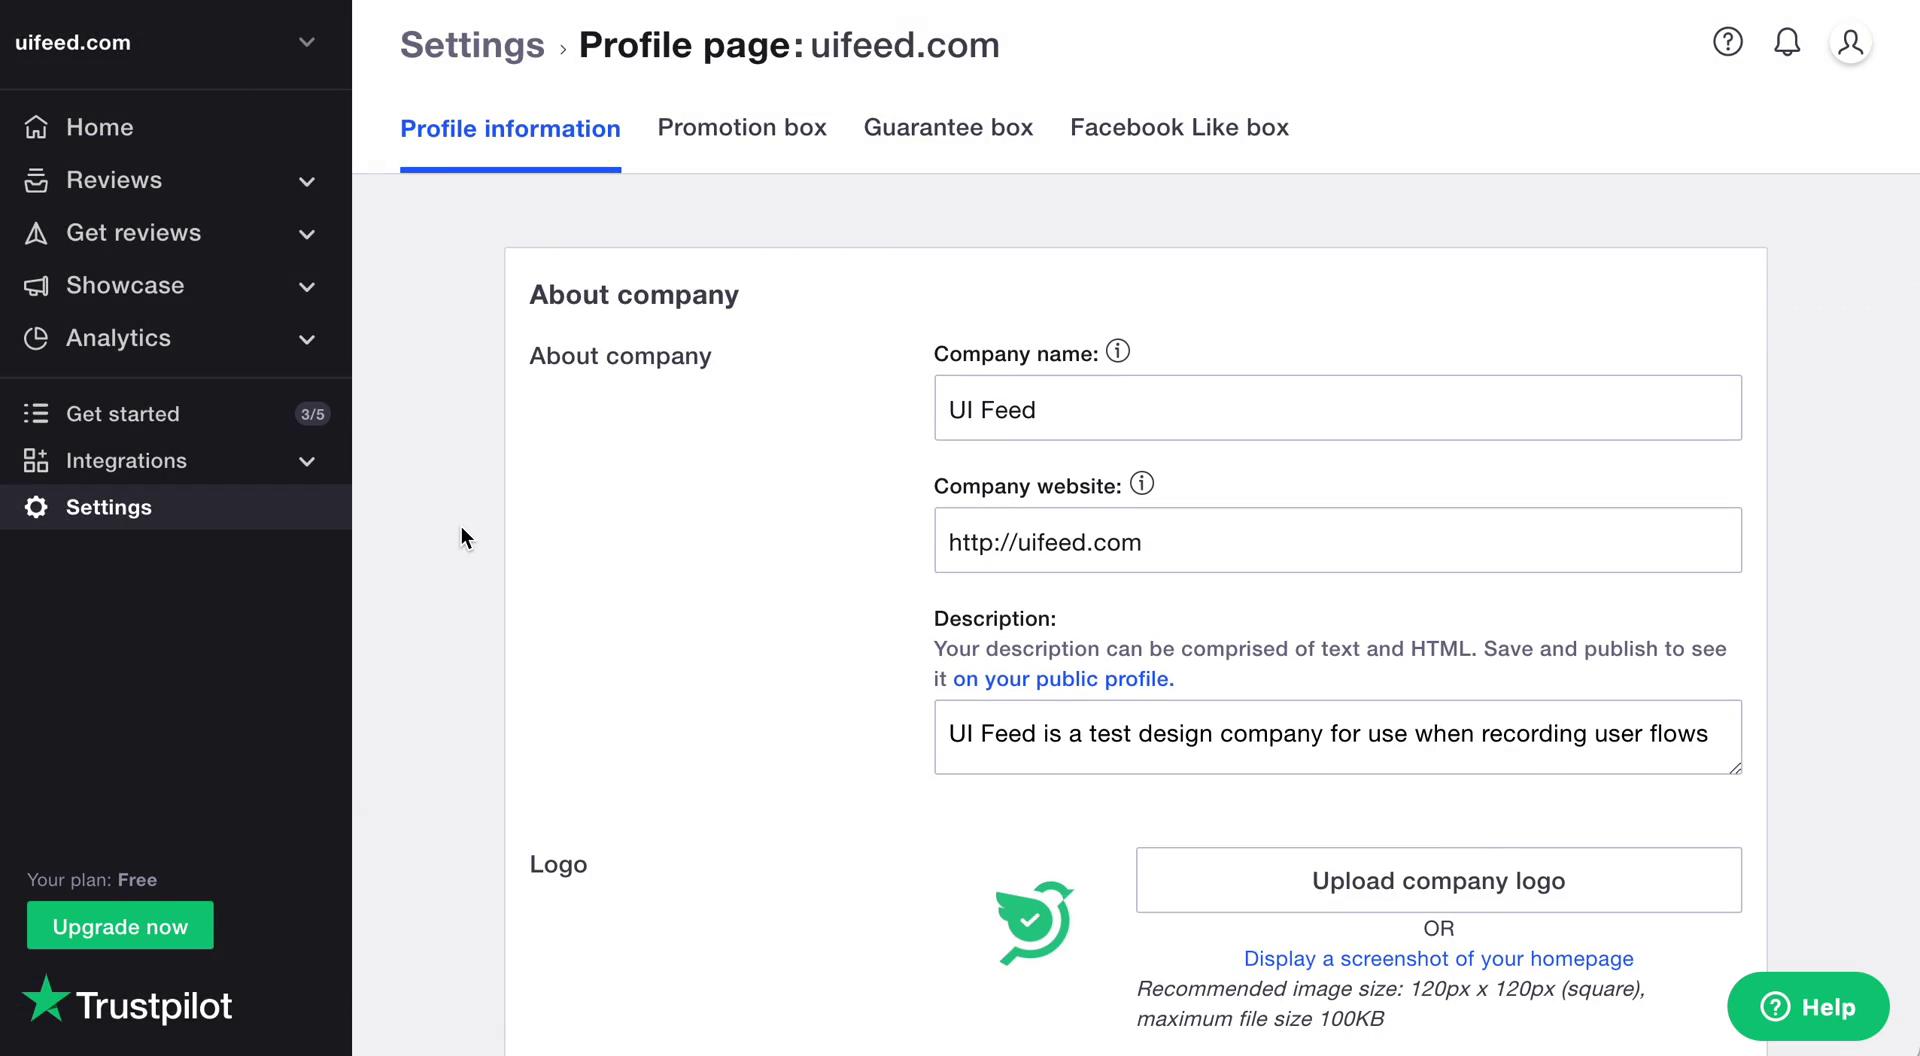Focus the Company website input field
This screenshot has height=1056, width=1920.
[x=1338, y=540]
